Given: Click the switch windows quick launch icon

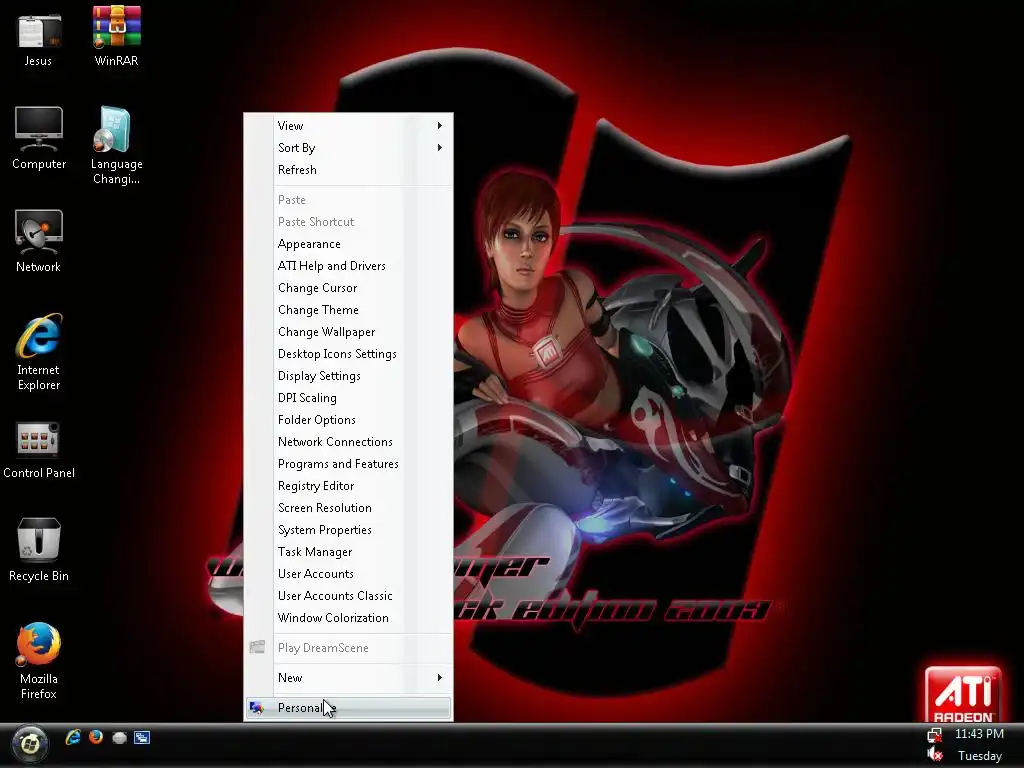Looking at the screenshot, I should 142,738.
